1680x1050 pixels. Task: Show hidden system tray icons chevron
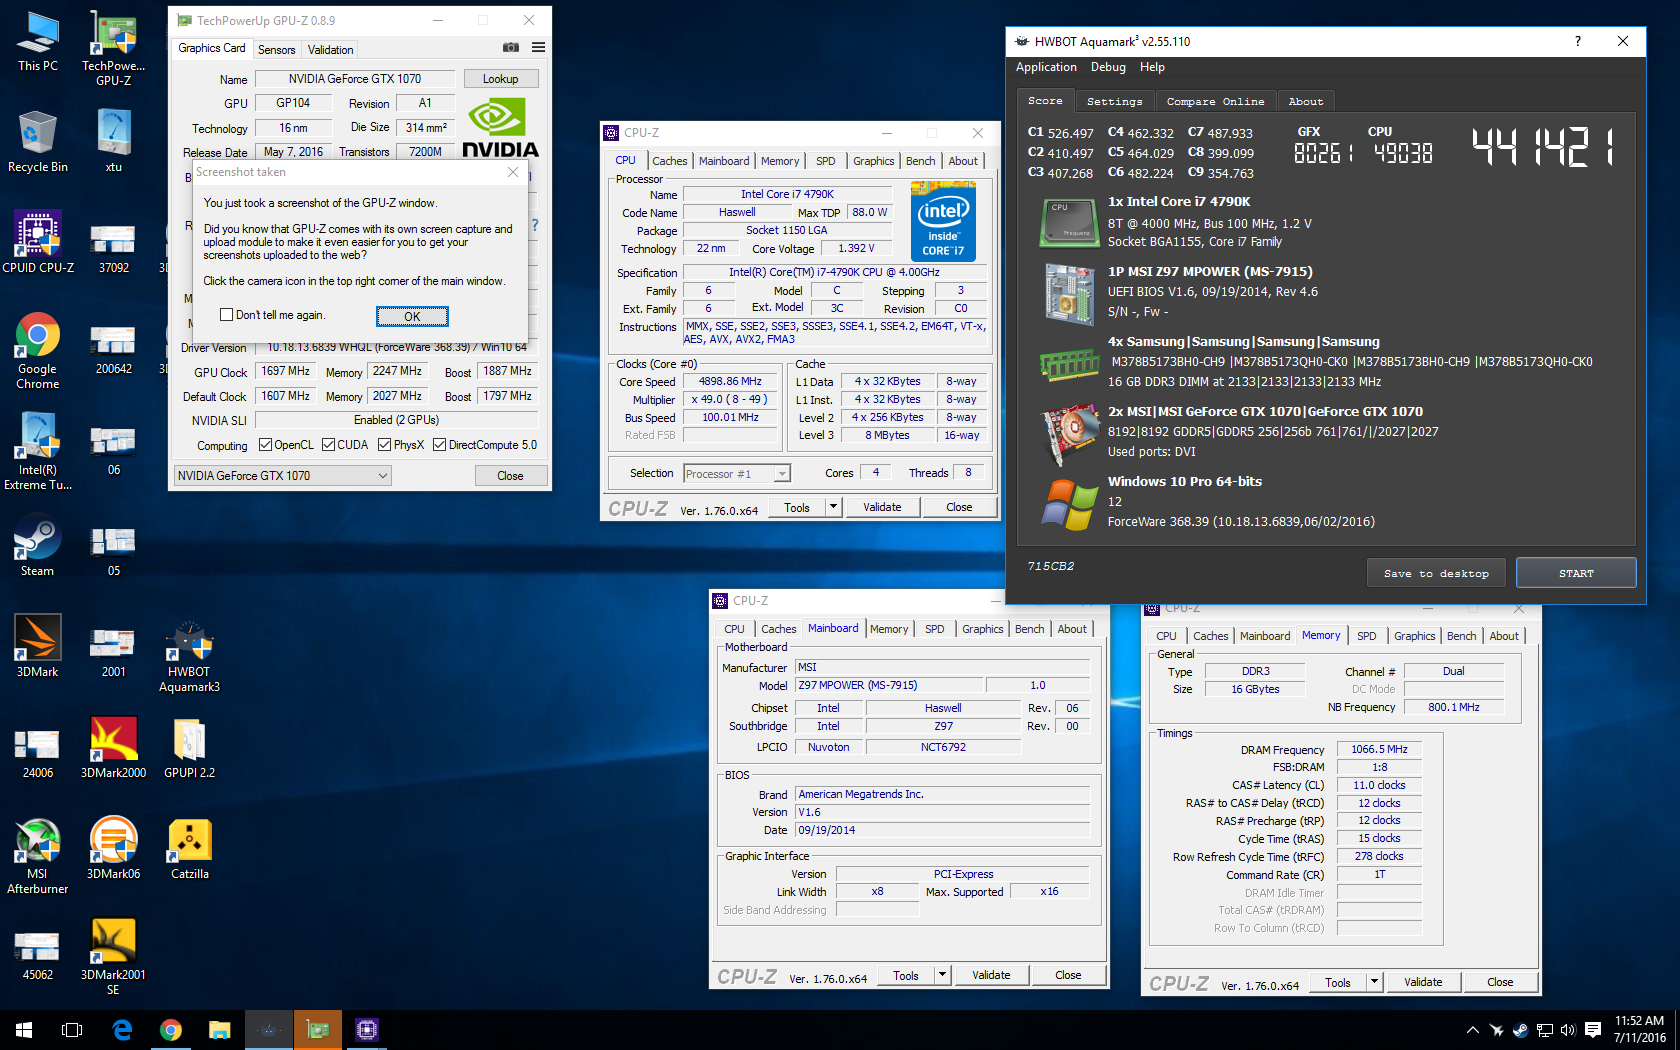[x=1472, y=1030]
